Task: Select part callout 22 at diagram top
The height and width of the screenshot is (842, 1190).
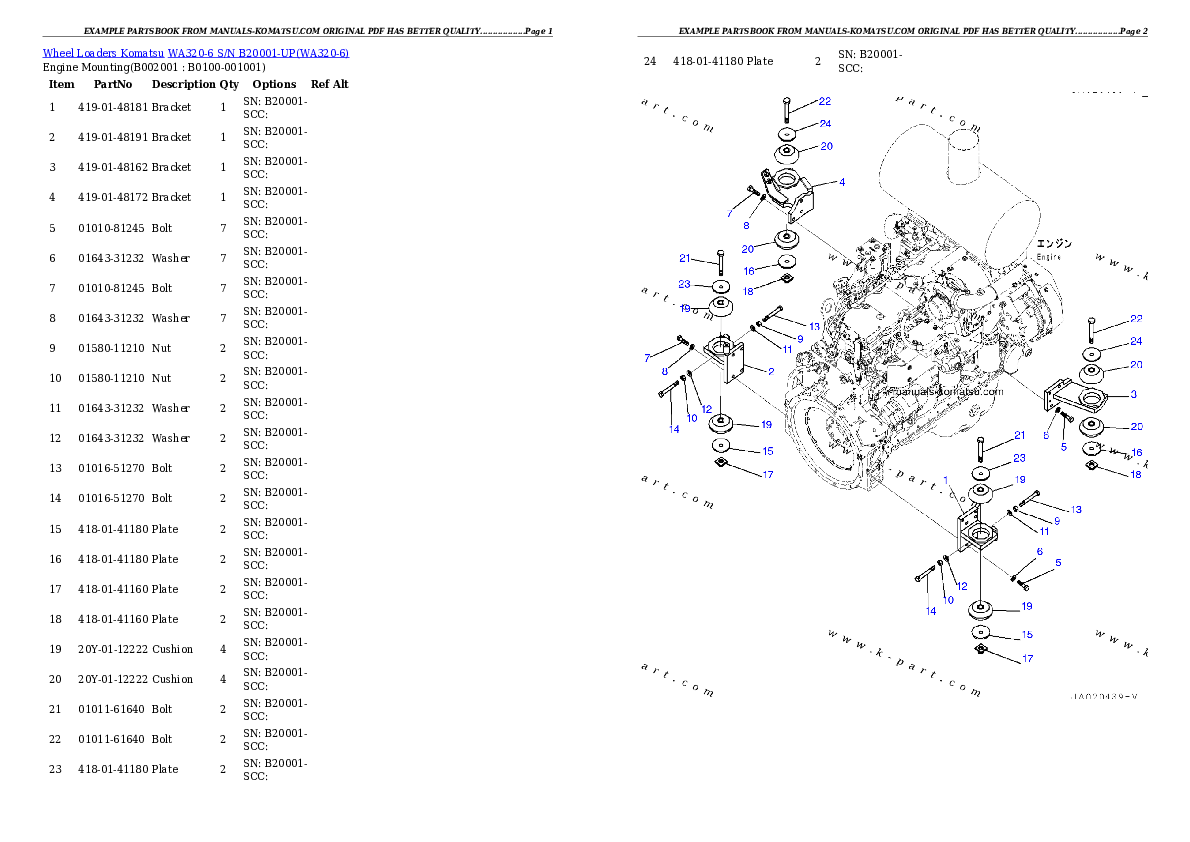Action: 823,100
